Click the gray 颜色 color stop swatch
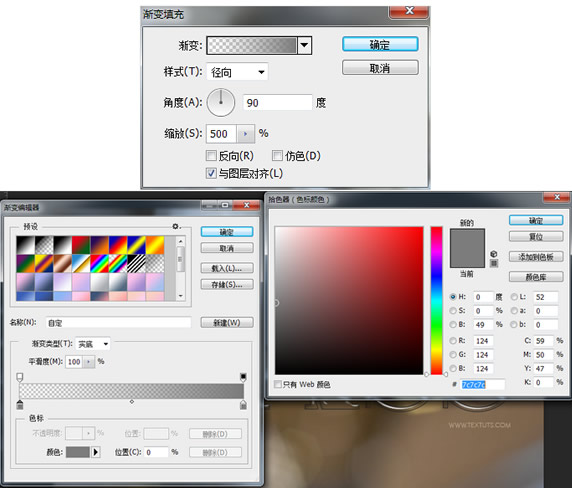572x488 pixels. (x=78, y=452)
